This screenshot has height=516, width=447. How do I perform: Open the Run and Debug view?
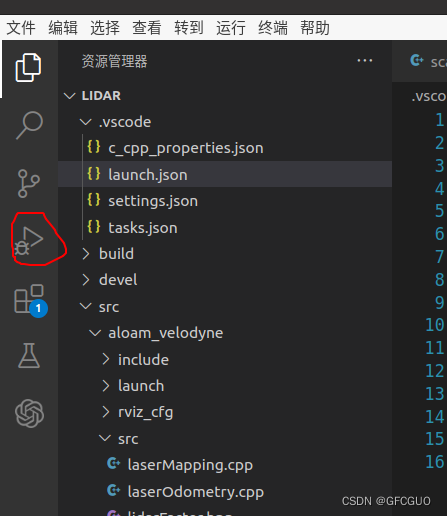(x=29, y=241)
